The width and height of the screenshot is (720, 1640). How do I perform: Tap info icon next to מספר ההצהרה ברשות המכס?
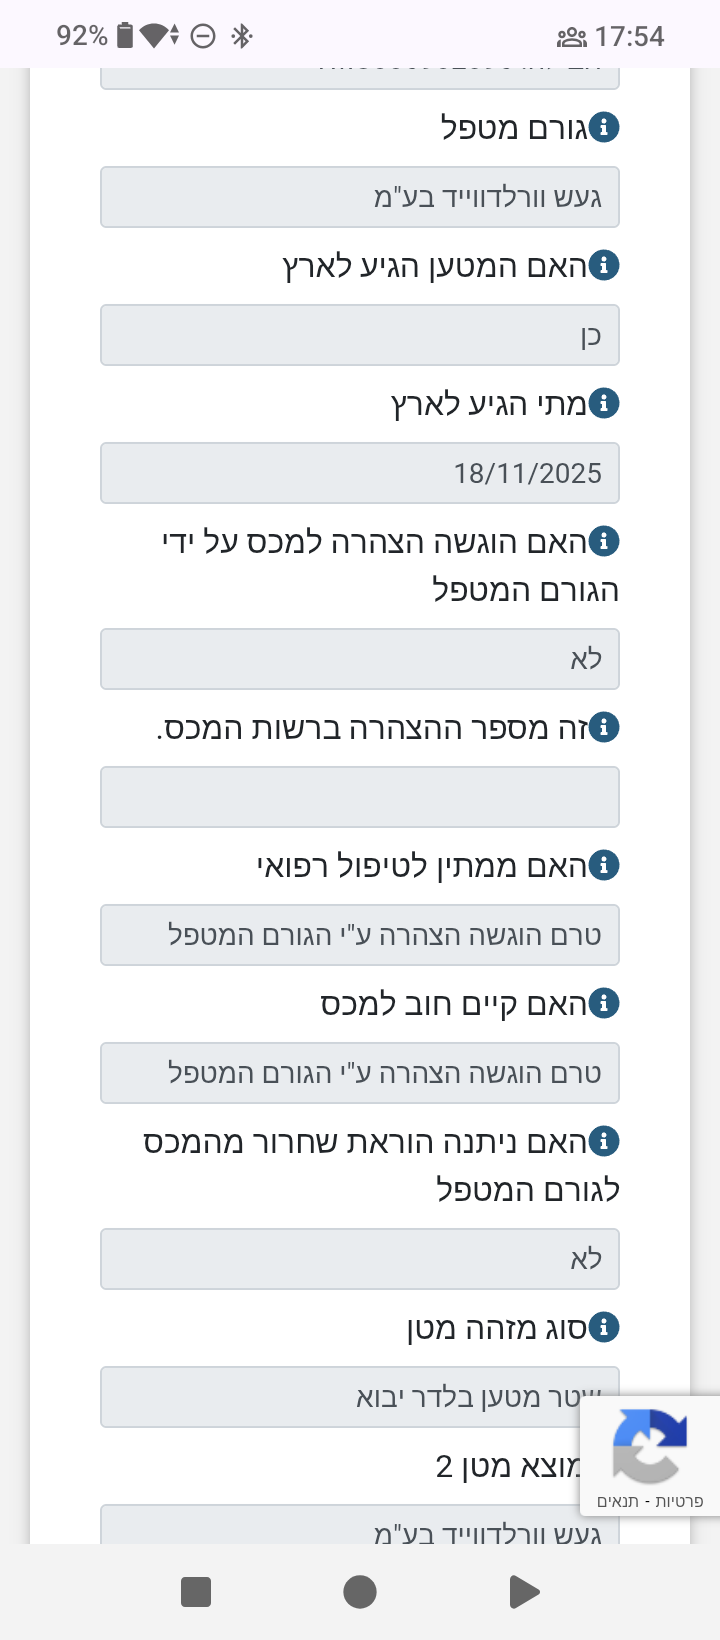click(x=604, y=727)
